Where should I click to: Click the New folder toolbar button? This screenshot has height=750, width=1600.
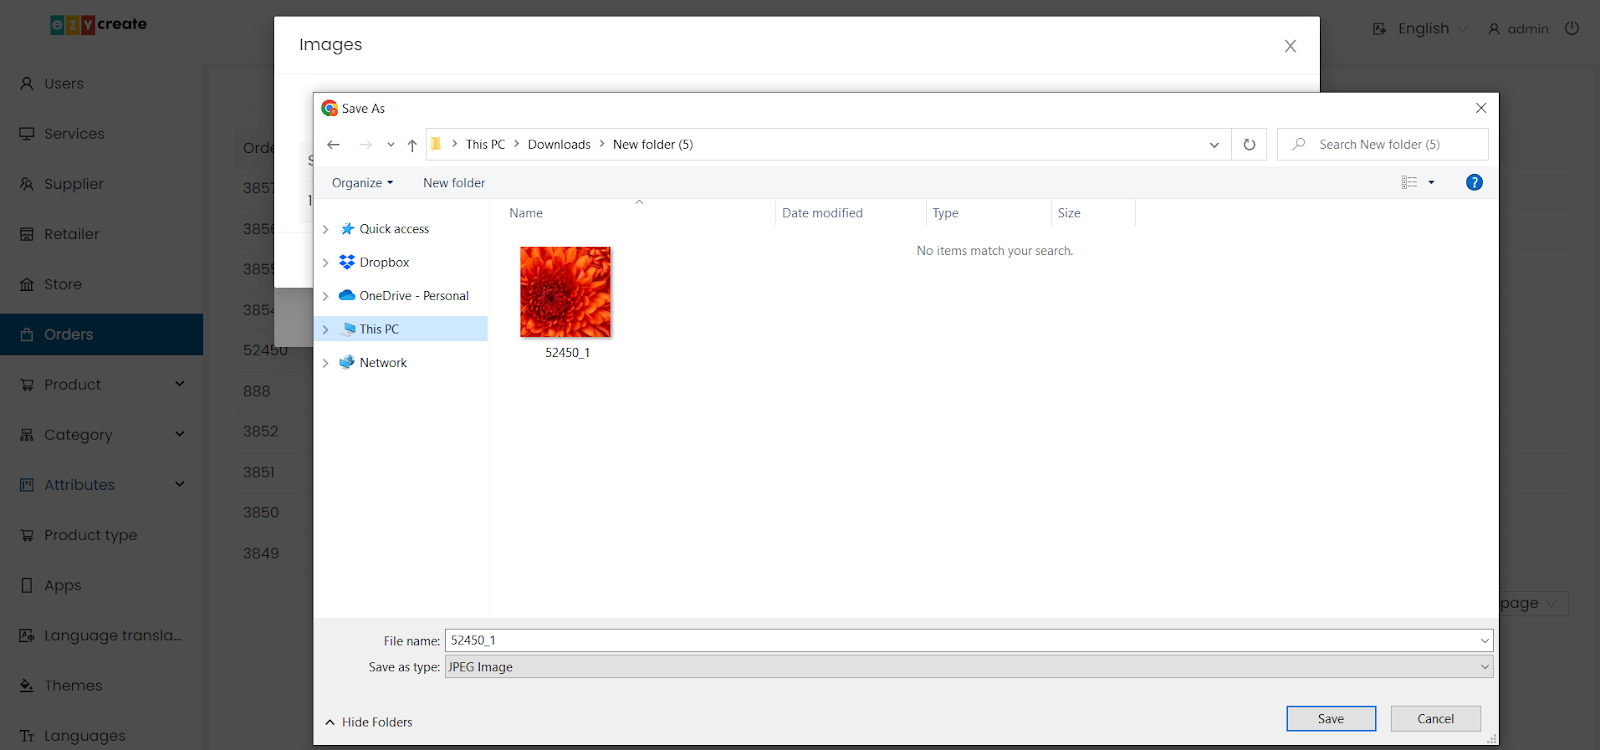(454, 183)
